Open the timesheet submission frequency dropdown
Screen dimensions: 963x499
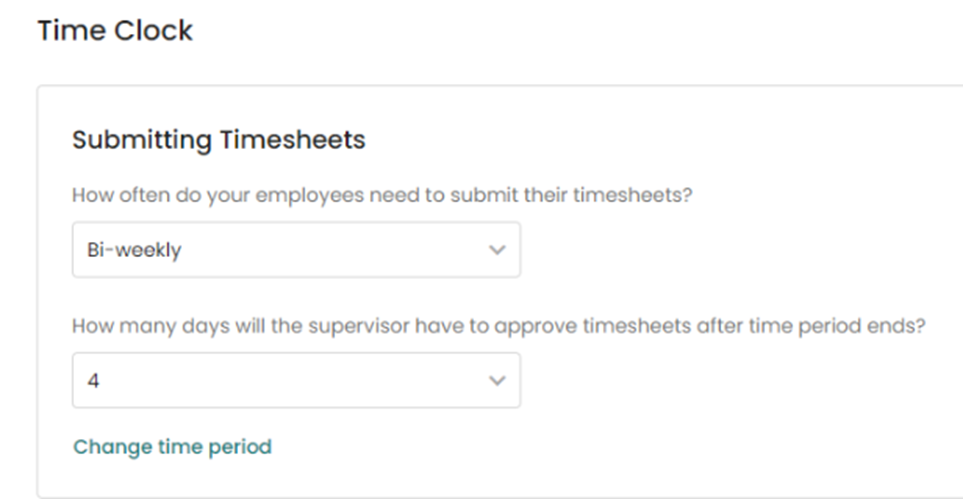(x=296, y=250)
